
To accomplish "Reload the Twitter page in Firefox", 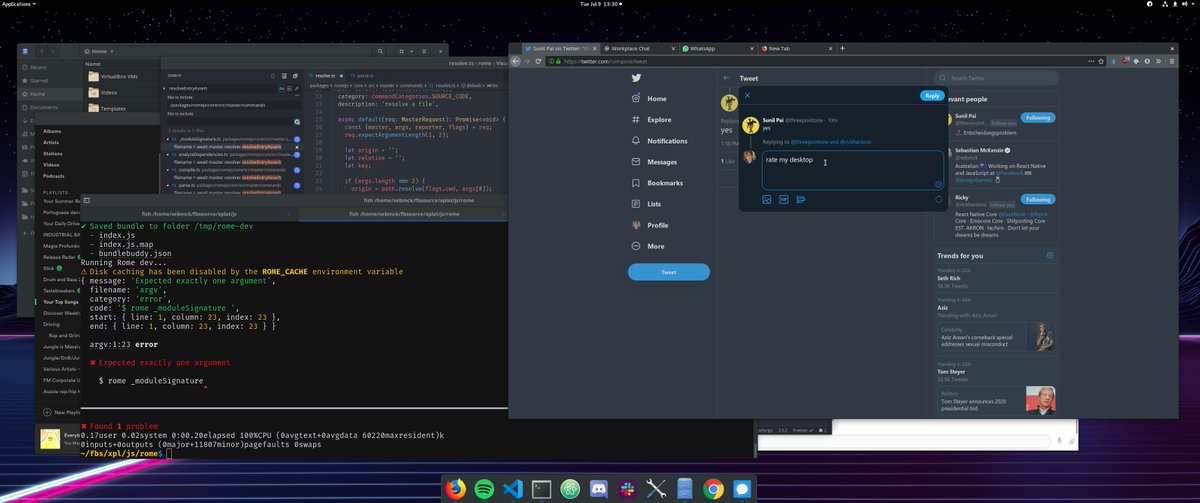I will pos(538,61).
